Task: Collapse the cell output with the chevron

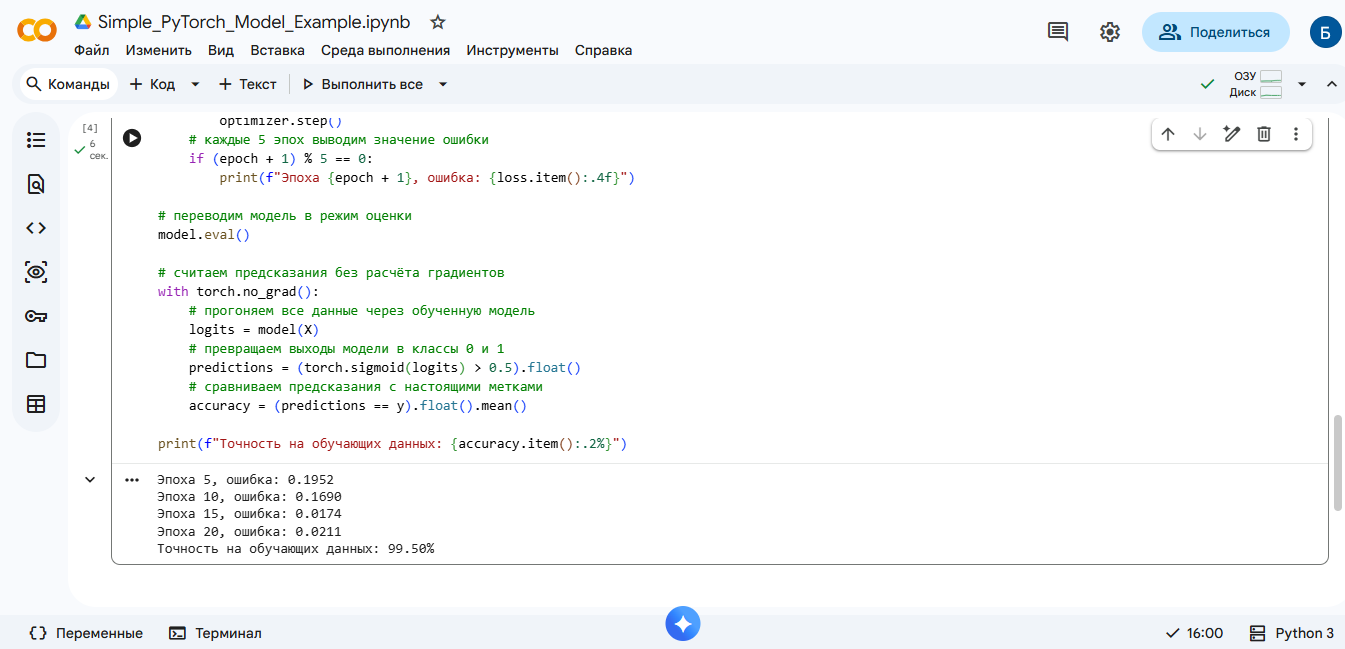Action: click(x=90, y=480)
